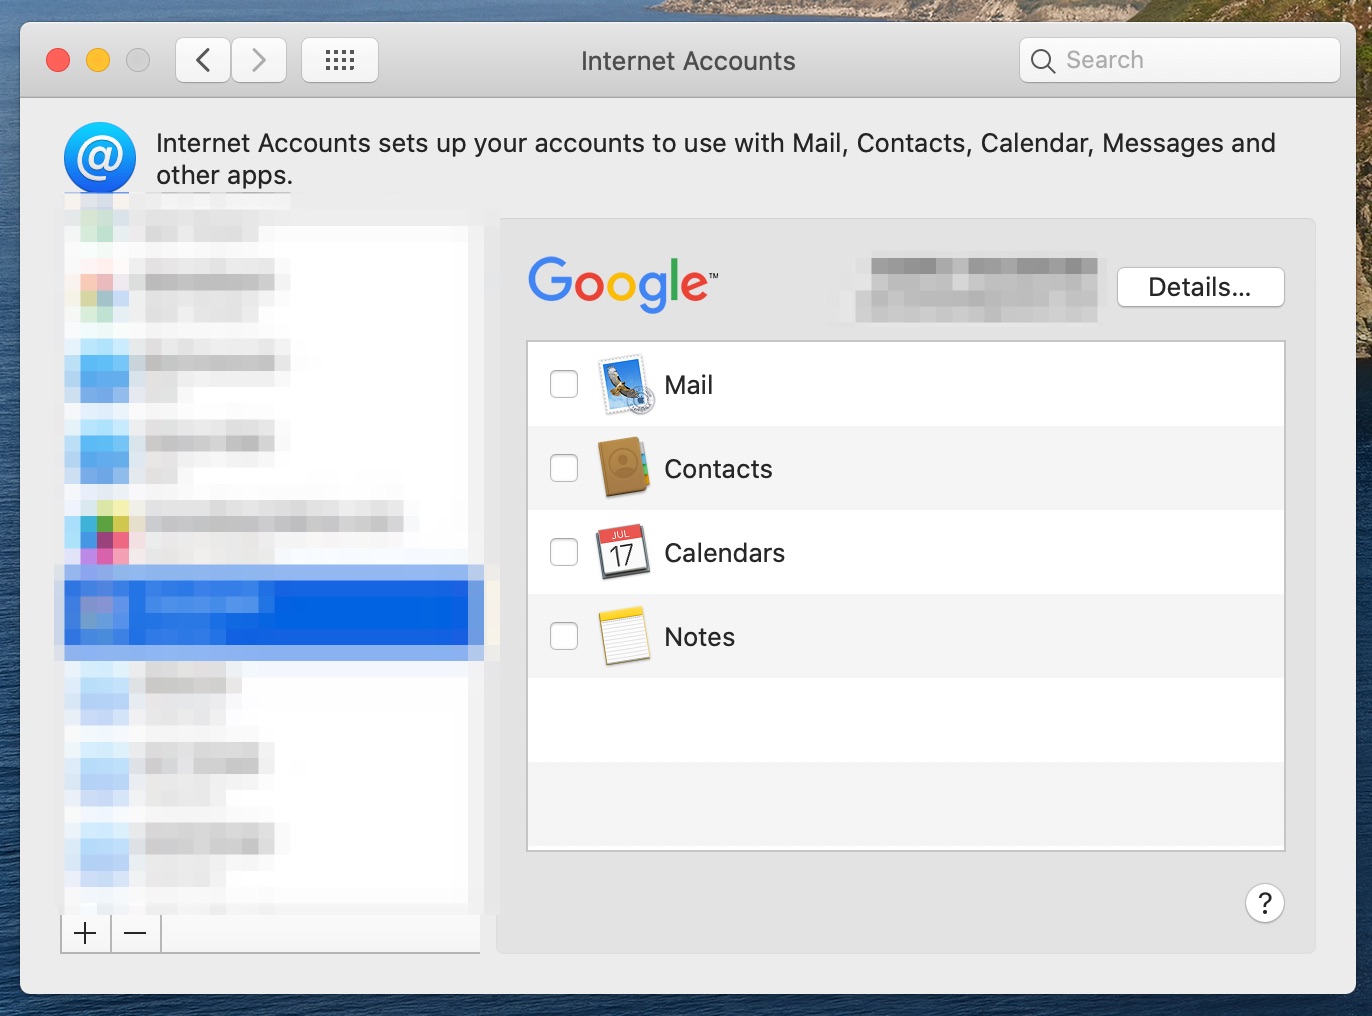This screenshot has height=1016, width=1372.
Task: Enable the Contacts checkbox
Action: point(564,468)
